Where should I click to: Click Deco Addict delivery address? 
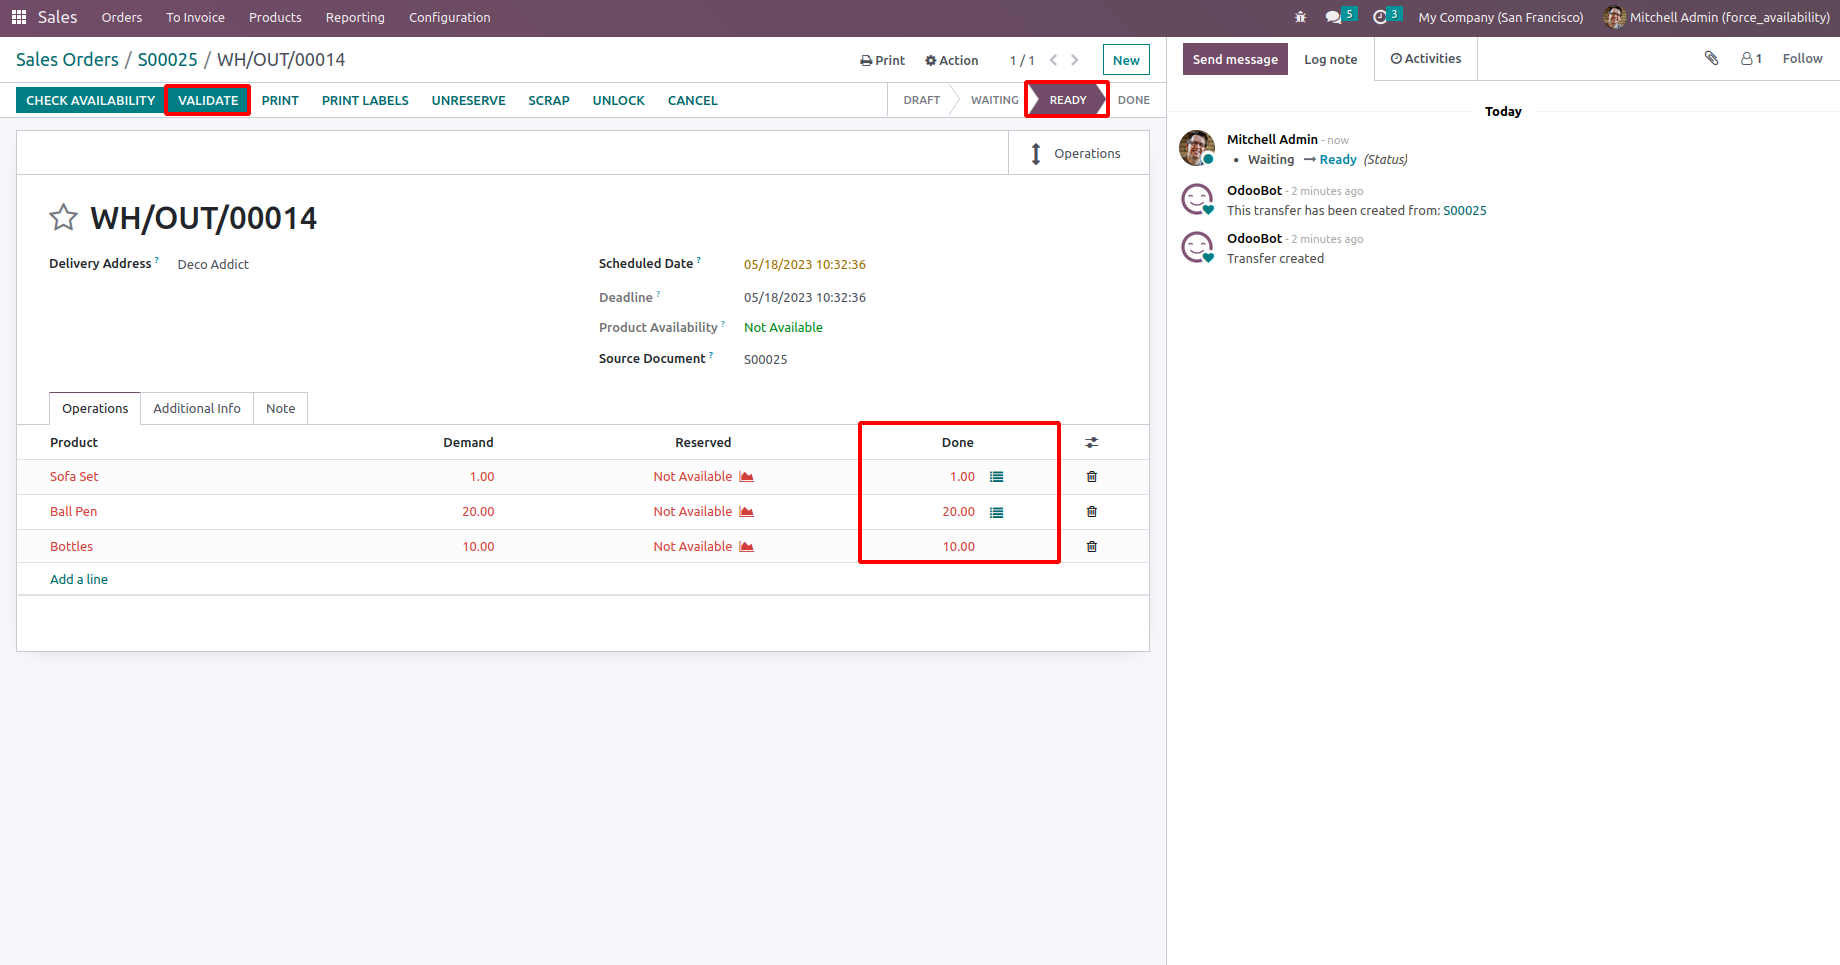pos(213,265)
